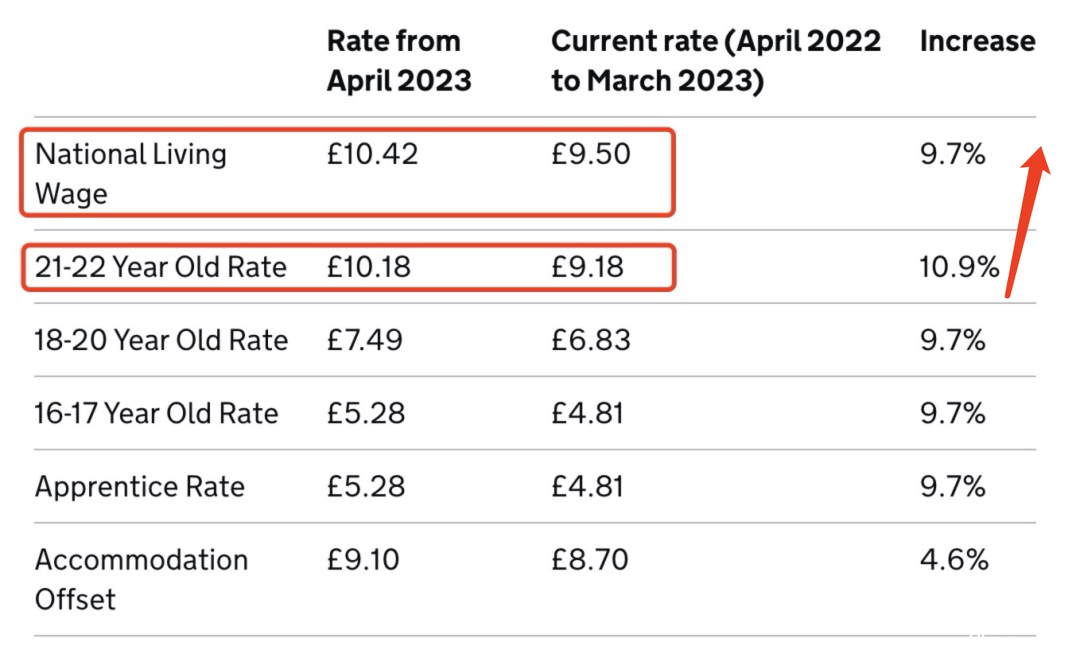1080x654 pixels.
Task: Select the 21-22 Year Old Rate label
Action: coord(160,267)
